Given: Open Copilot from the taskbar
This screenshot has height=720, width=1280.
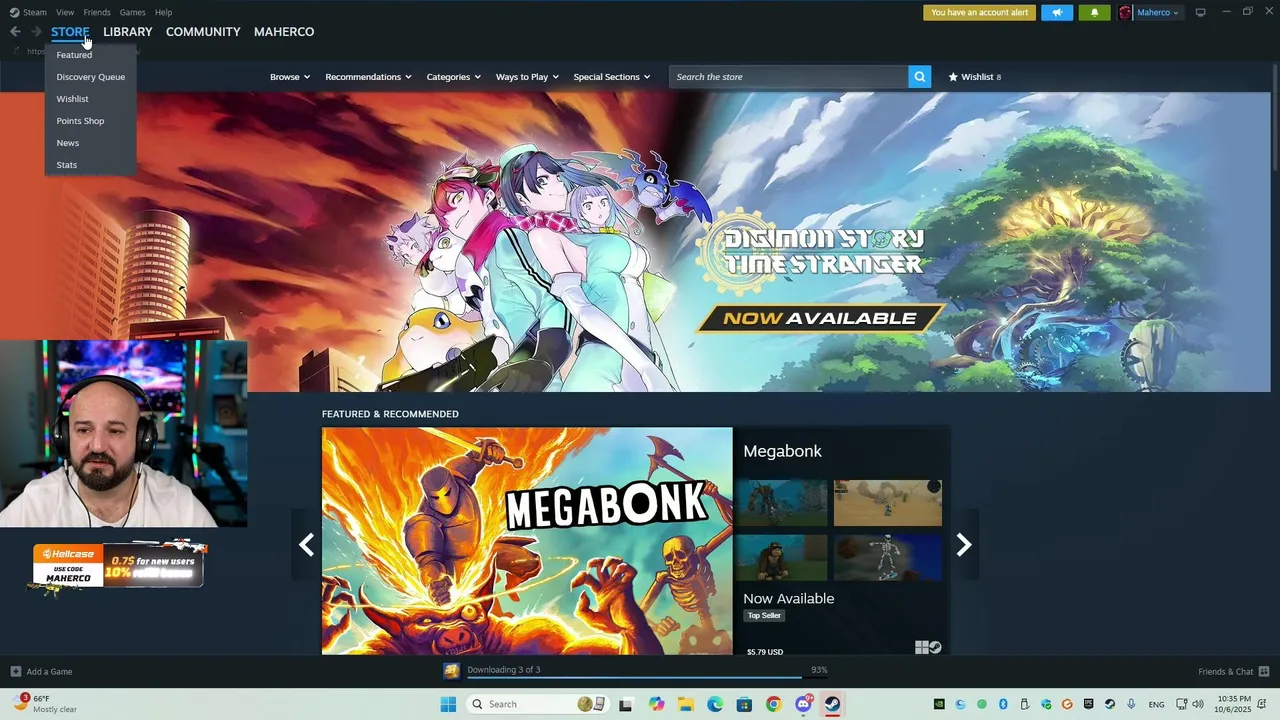Looking at the screenshot, I should [x=656, y=704].
